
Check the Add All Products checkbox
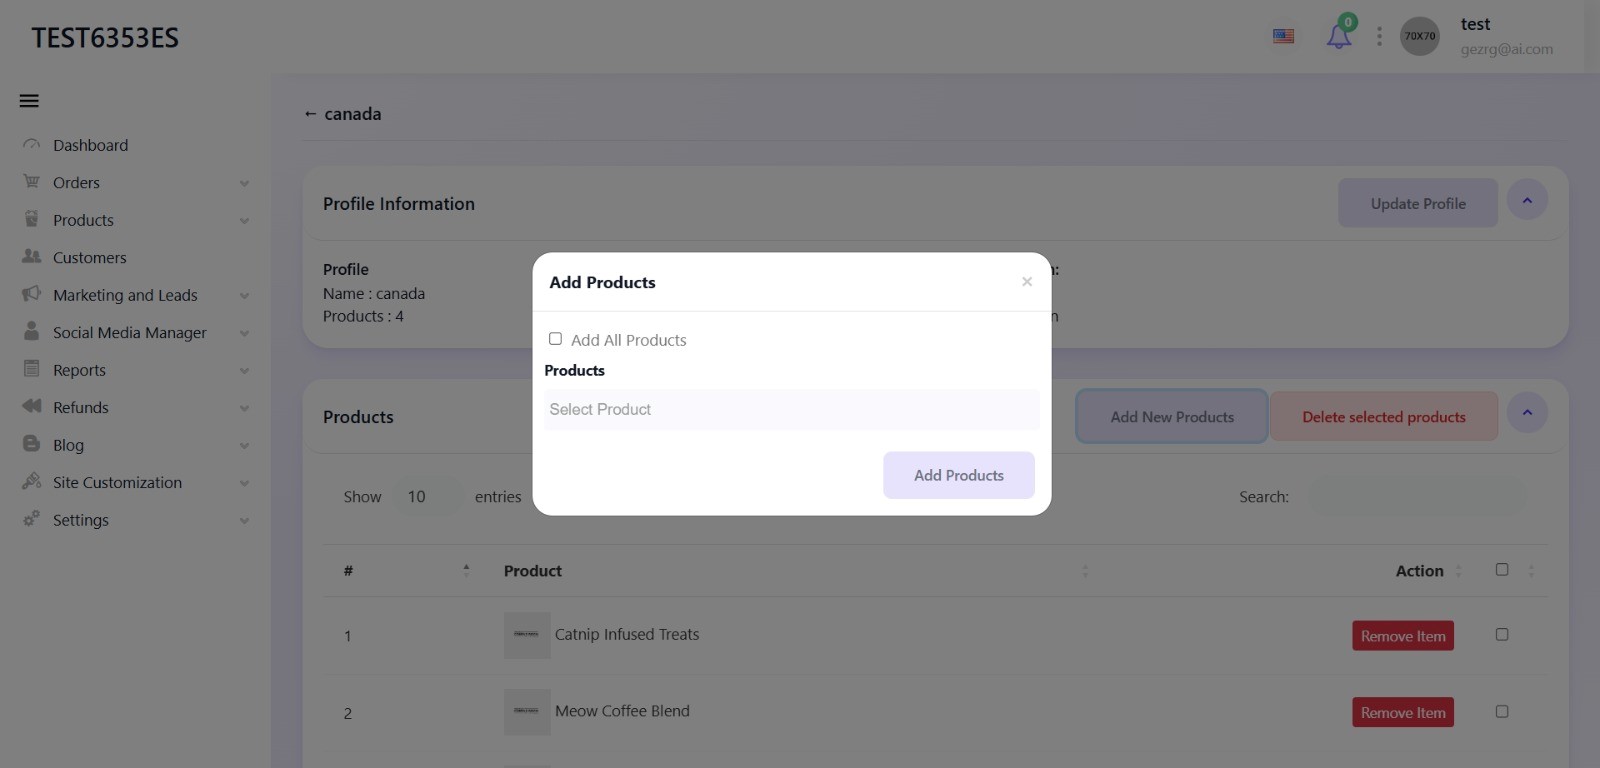555,339
